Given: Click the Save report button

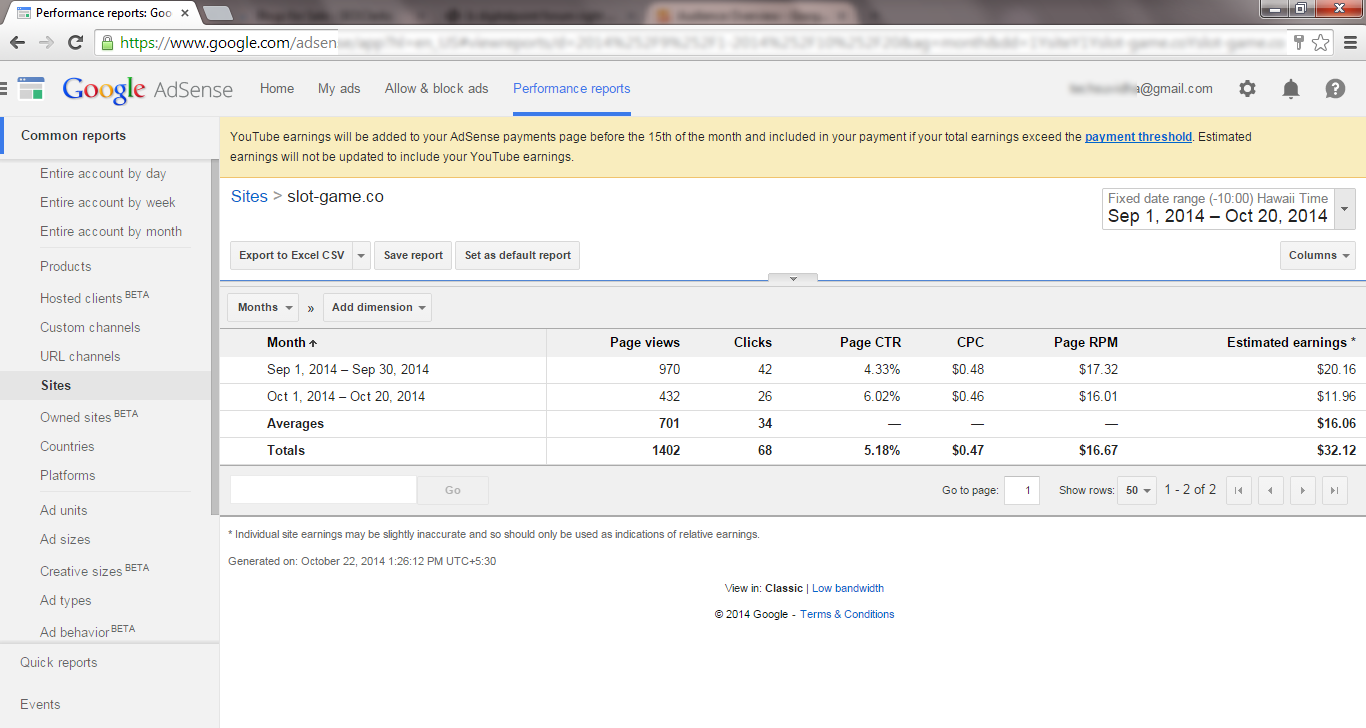Looking at the screenshot, I should click(x=413, y=256).
